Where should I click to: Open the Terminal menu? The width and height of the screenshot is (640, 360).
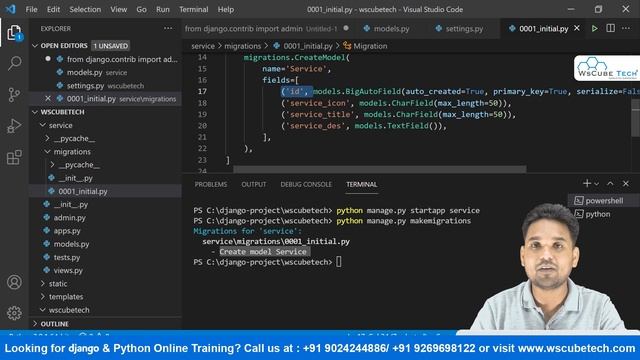click(x=193, y=9)
